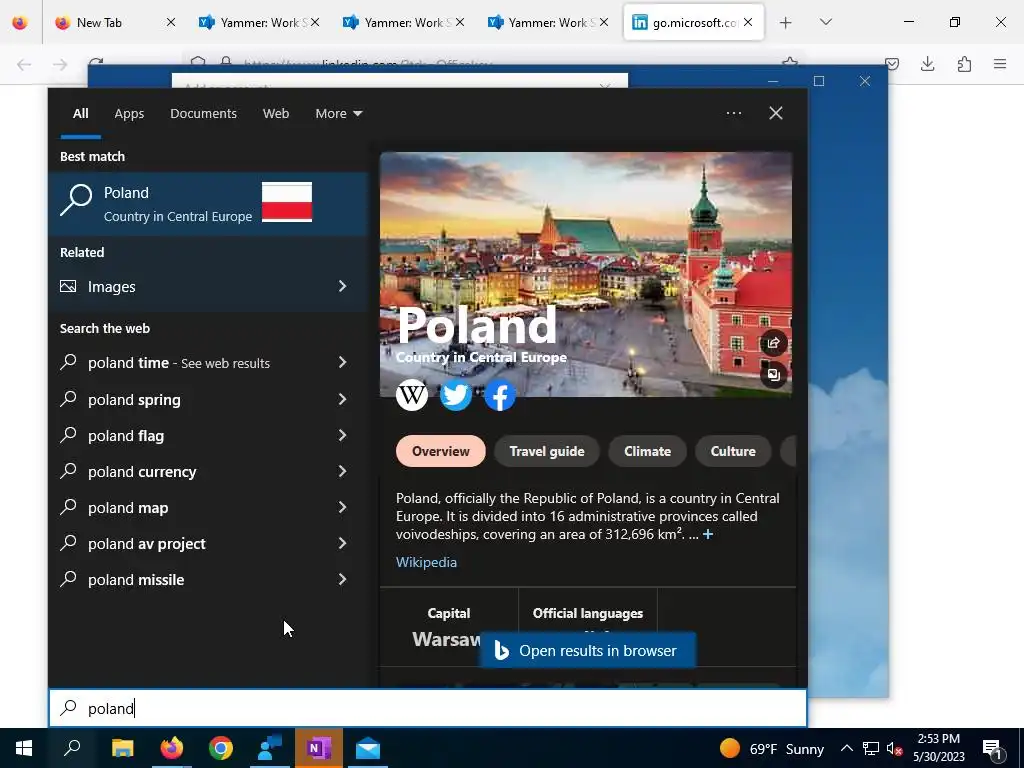Switch to the All search tab
This screenshot has width=1024, height=768.
point(80,113)
